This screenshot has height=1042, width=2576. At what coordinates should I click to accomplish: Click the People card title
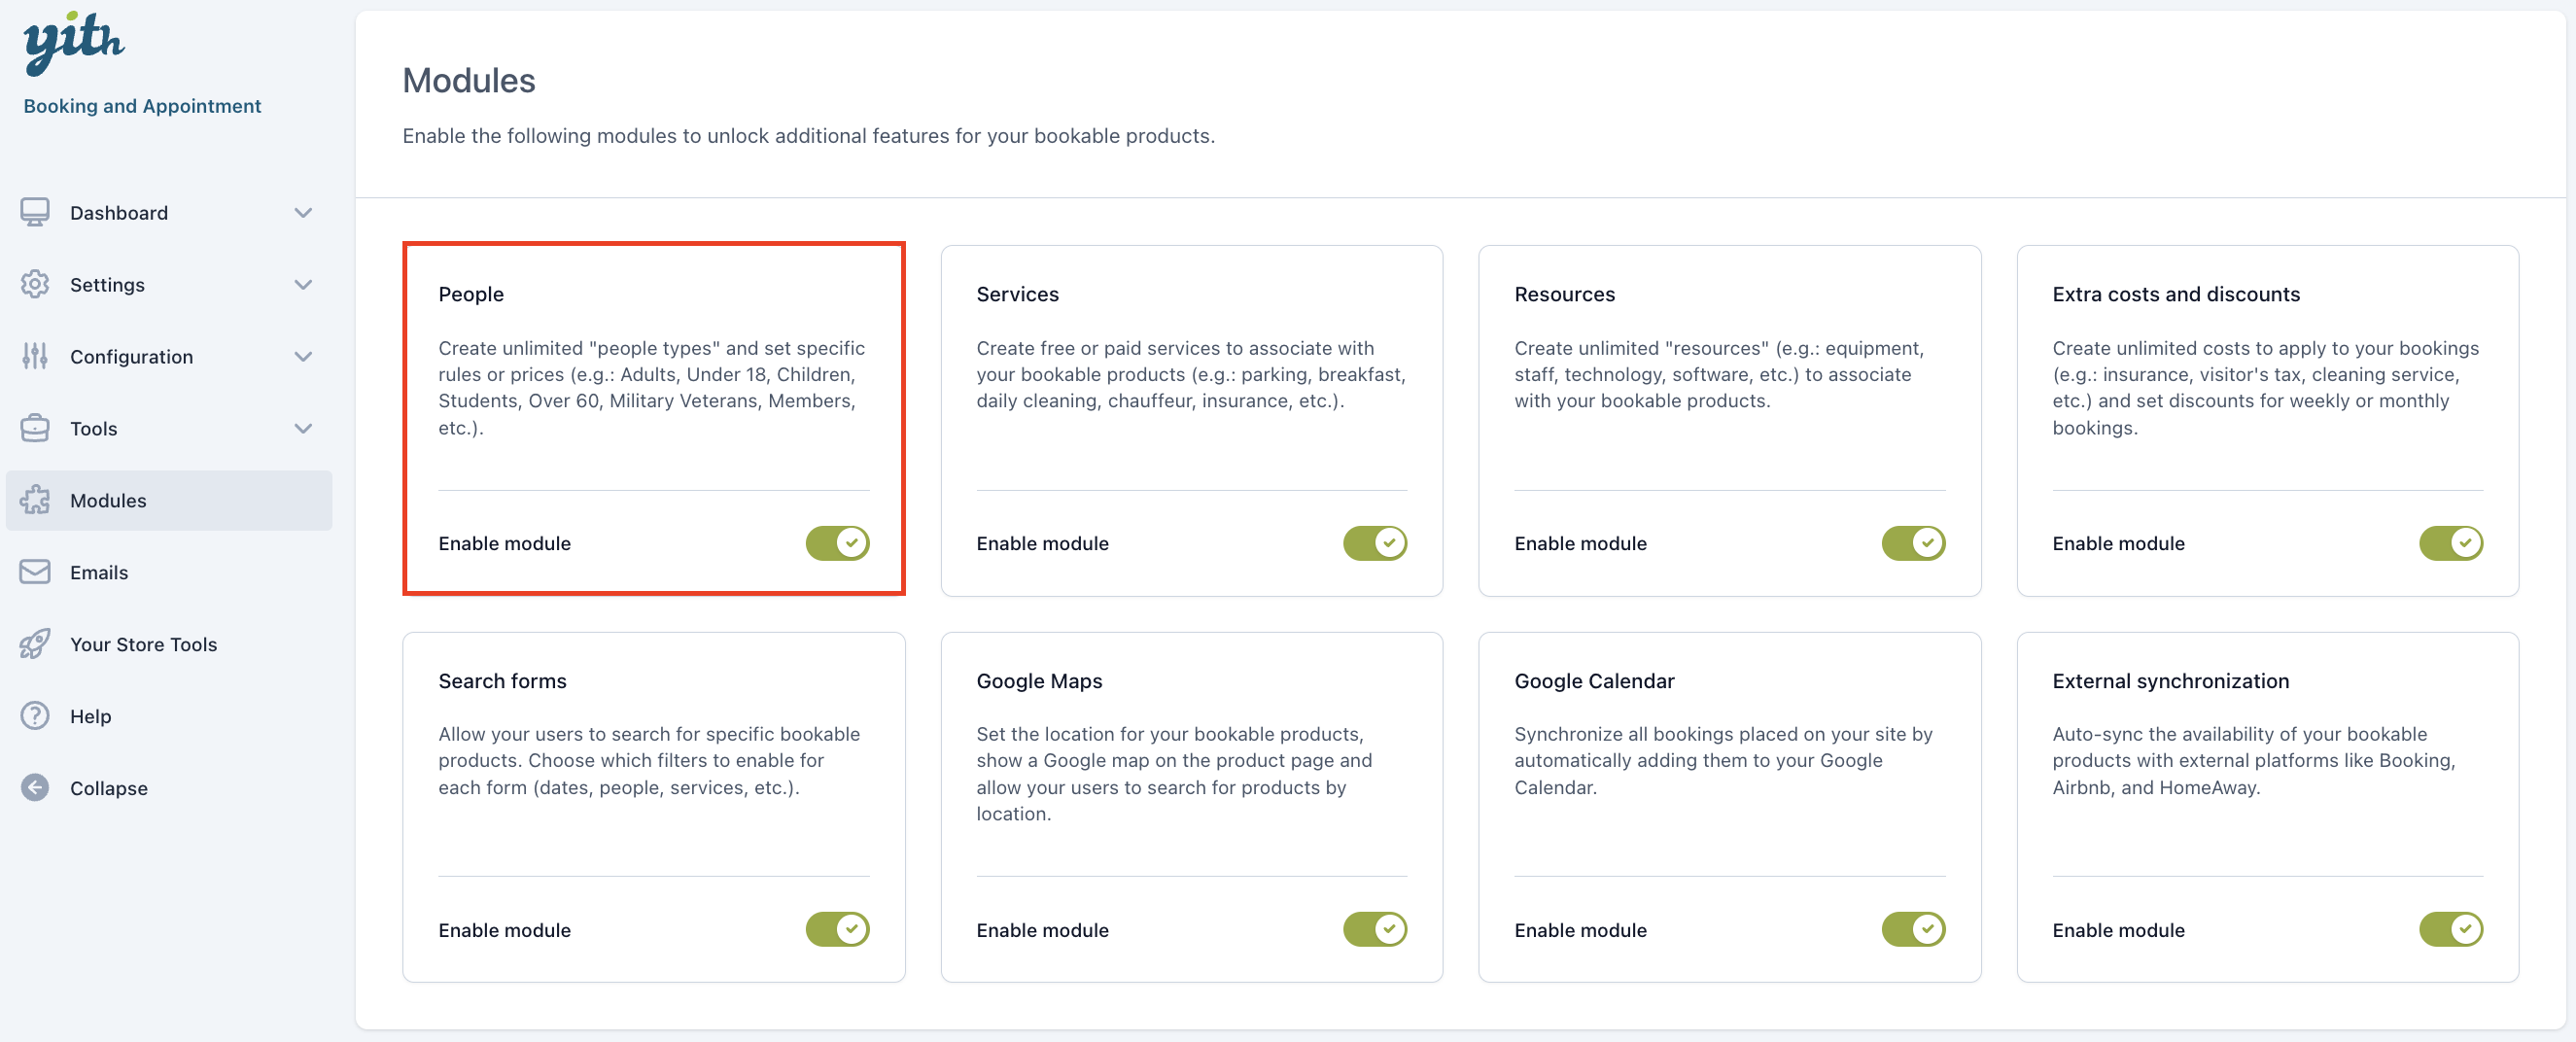(x=470, y=294)
